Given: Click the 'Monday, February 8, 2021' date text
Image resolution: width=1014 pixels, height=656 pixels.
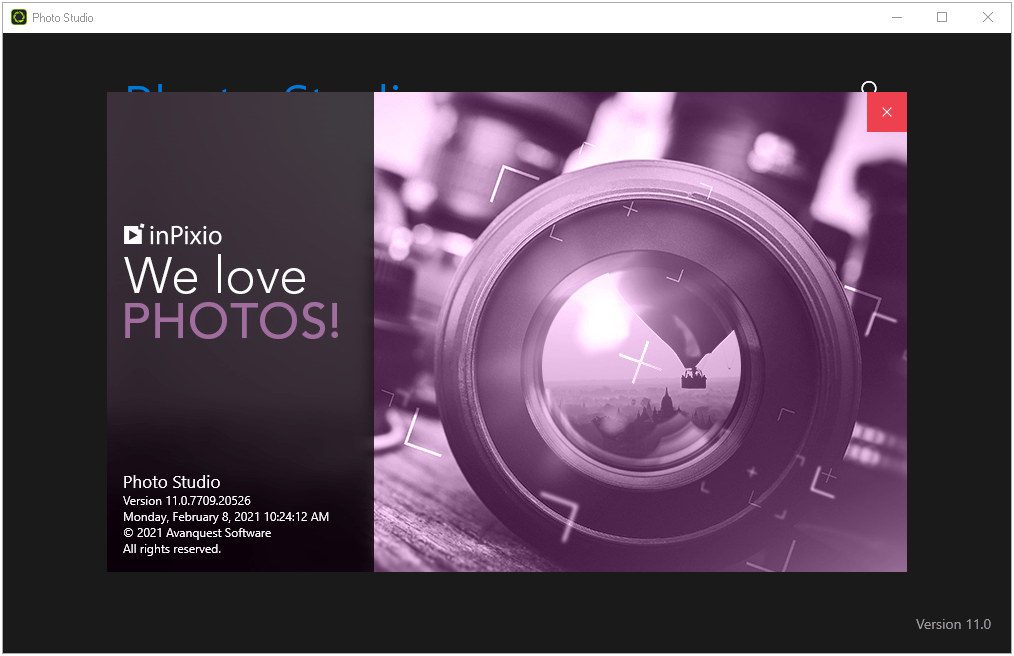Looking at the screenshot, I should pos(191,517).
